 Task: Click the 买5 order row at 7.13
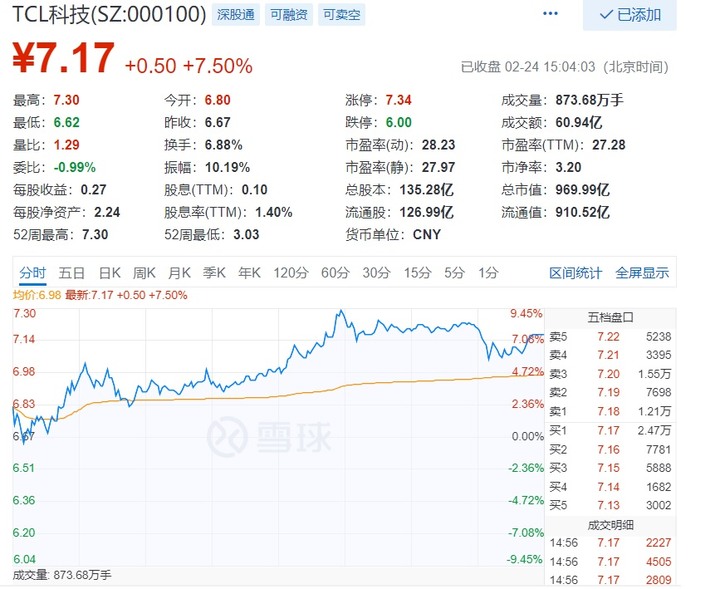pos(610,505)
